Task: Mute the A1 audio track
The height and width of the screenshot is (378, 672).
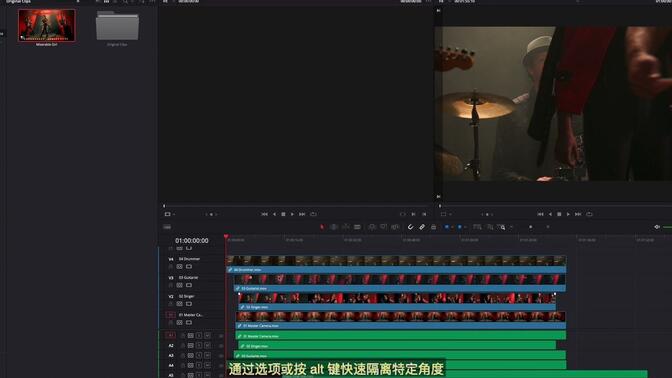Action: (207, 336)
